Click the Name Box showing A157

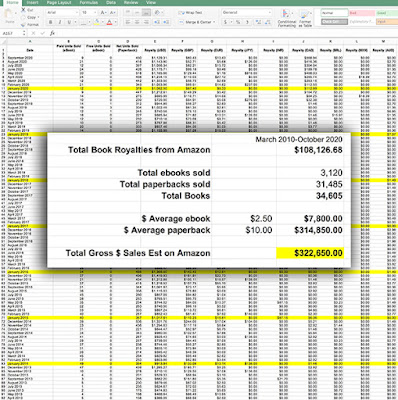[12, 33]
